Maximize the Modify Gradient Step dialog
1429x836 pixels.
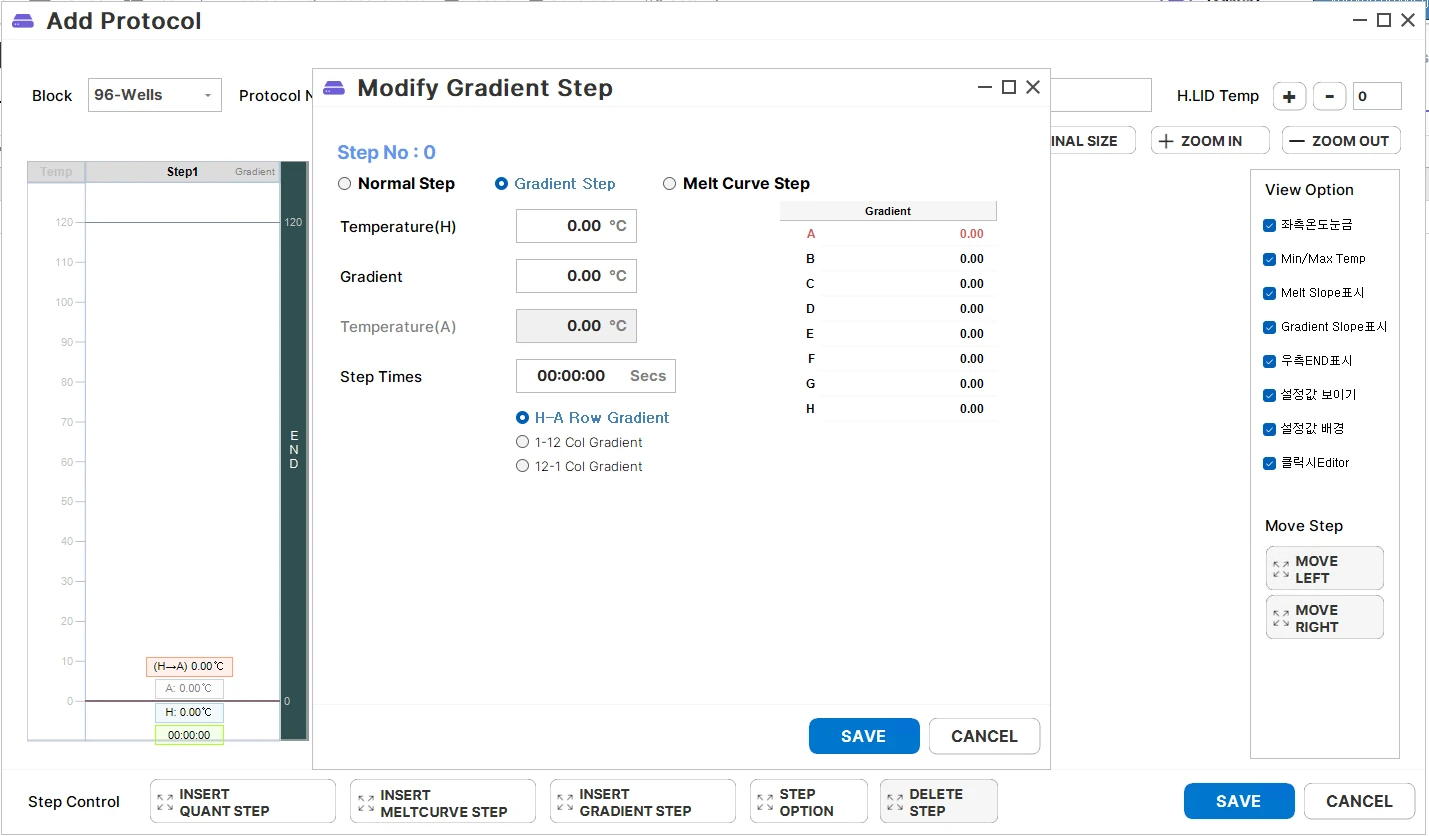pyautogui.click(x=1009, y=88)
